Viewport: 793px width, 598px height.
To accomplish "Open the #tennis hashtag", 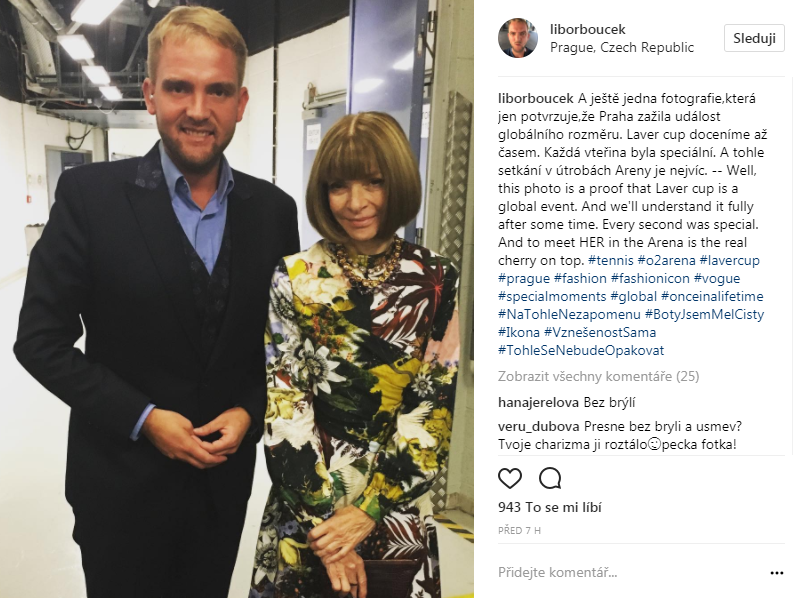I will click(x=610, y=261).
